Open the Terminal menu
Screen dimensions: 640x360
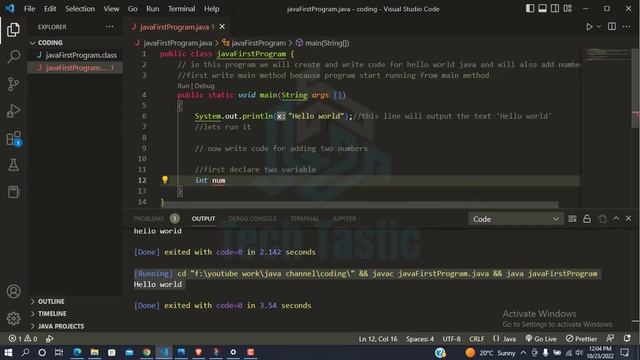click(x=181, y=9)
